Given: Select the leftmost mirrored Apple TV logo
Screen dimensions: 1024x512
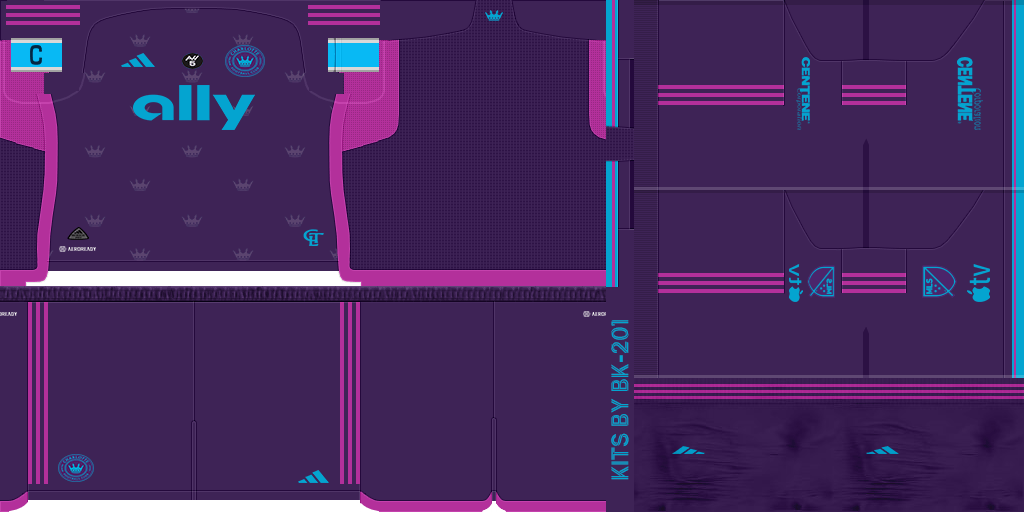Looking at the screenshot, I should point(795,283).
